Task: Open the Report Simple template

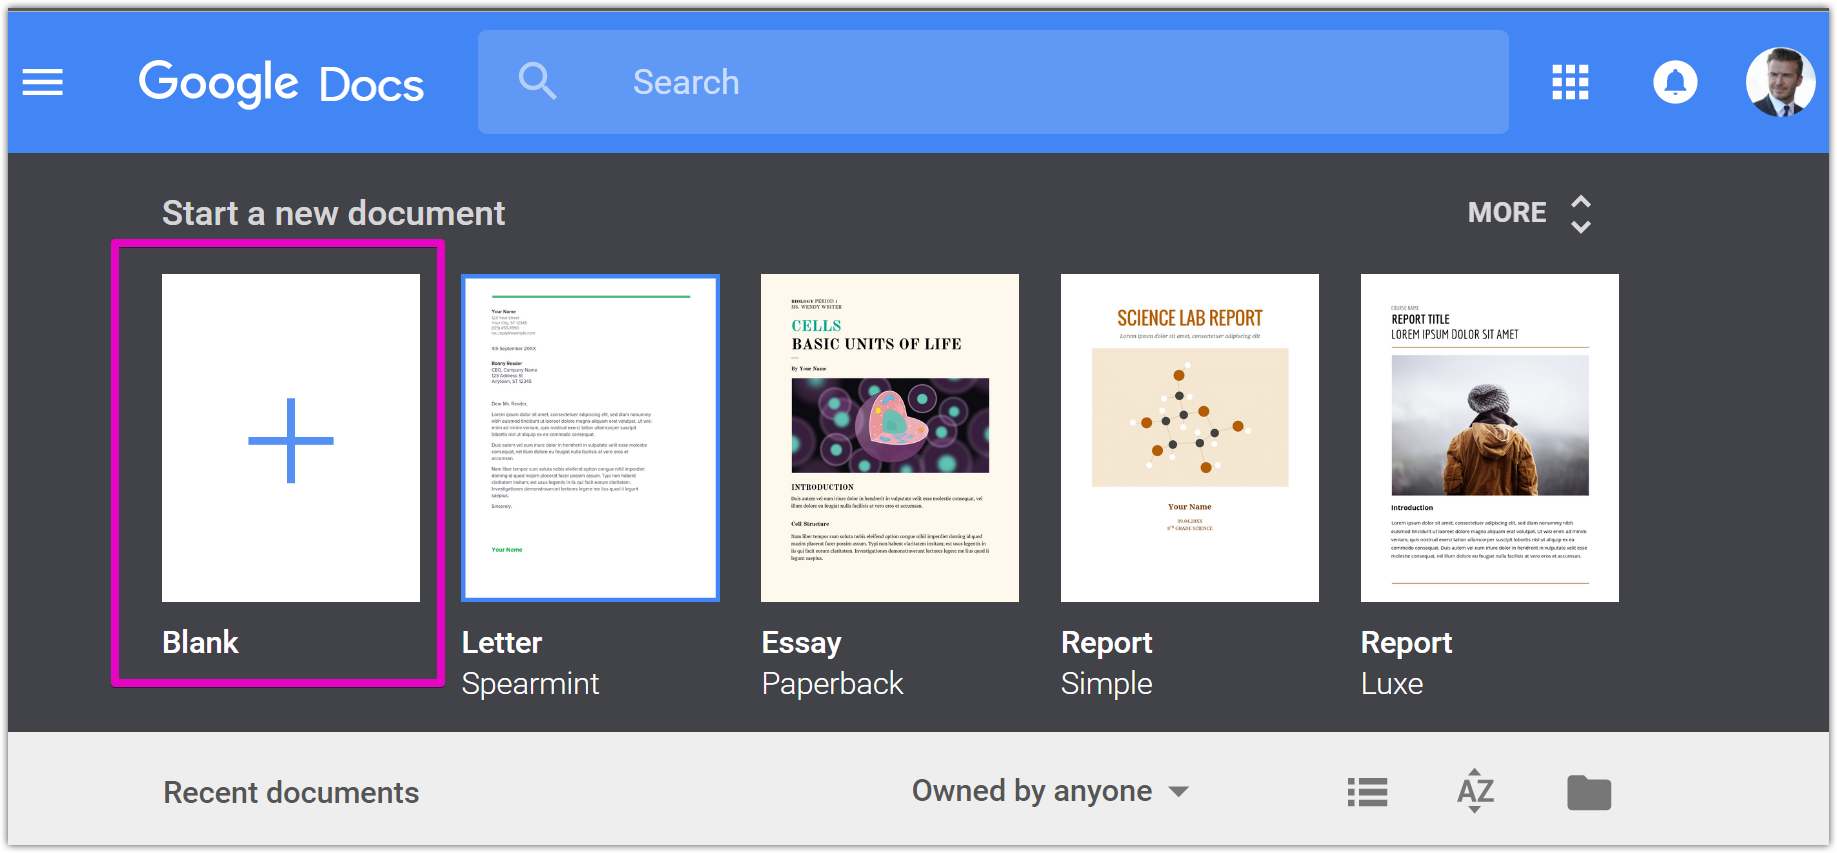Action: pyautogui.click(x=1190, y=438)
